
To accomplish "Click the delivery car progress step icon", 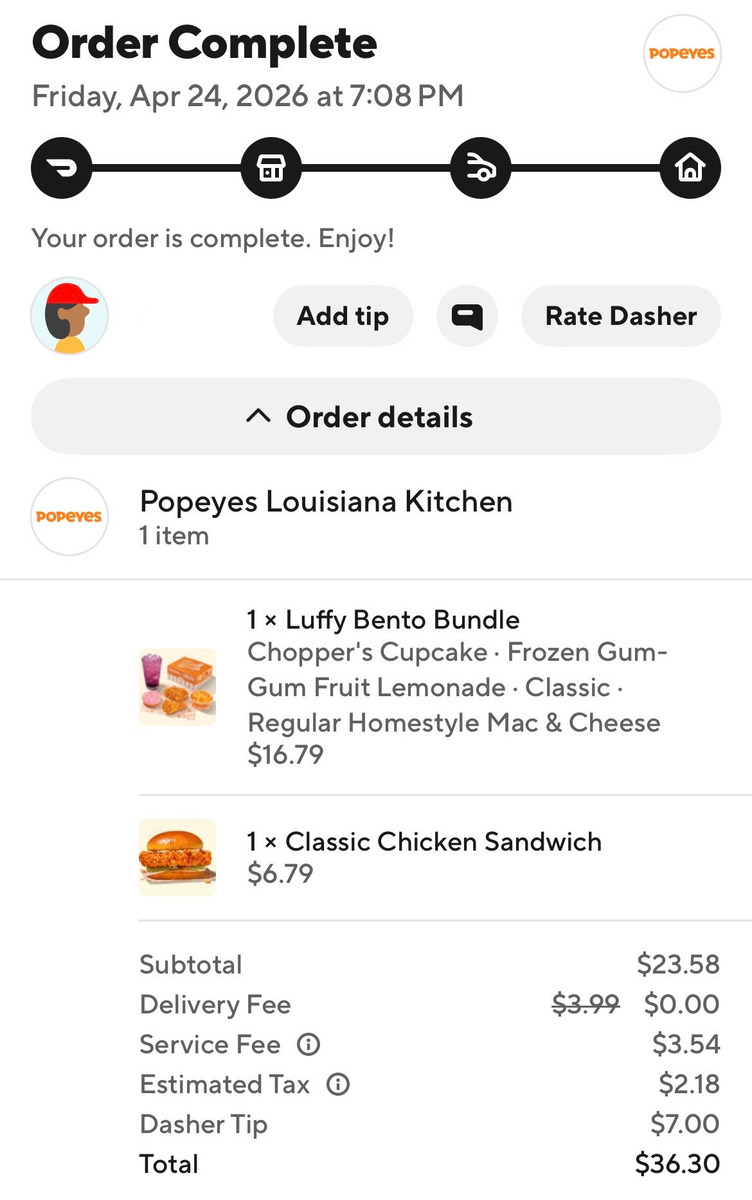I will [x=481, y=168].
